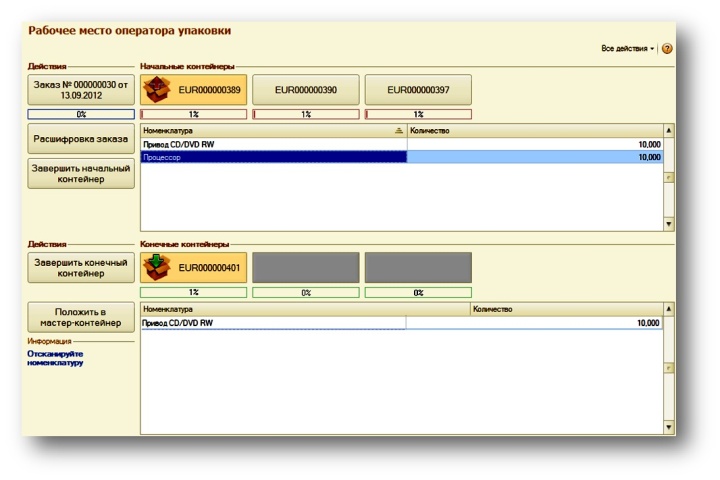The width and height of the screenshot is (720, 480).
Task: Click the order button Заказ № 000000030
Action: [81, 90]
